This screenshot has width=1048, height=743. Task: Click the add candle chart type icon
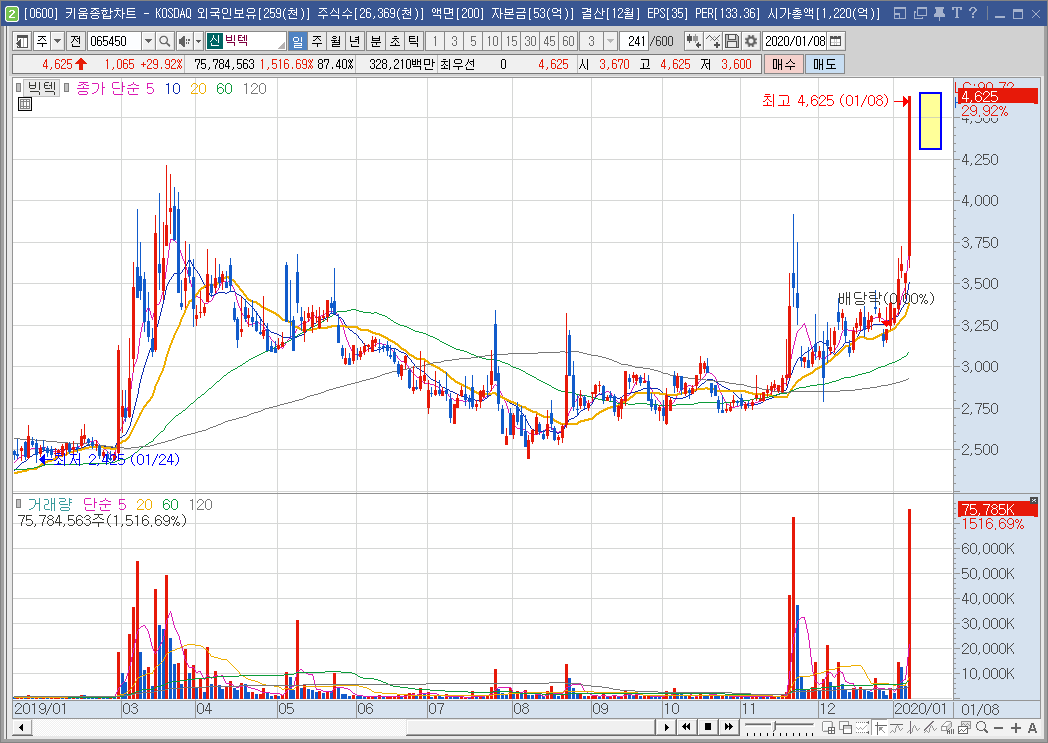(693, 41)
